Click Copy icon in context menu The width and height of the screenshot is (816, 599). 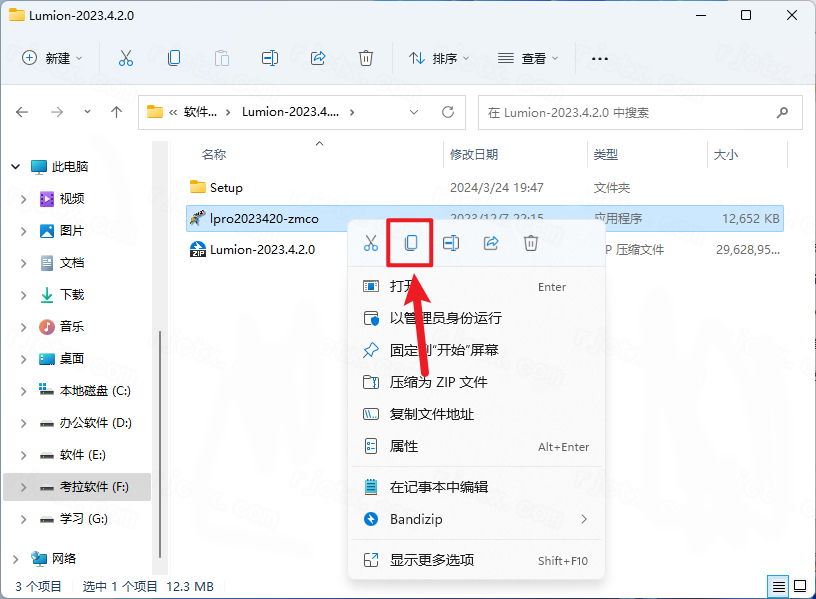point(411,243)
